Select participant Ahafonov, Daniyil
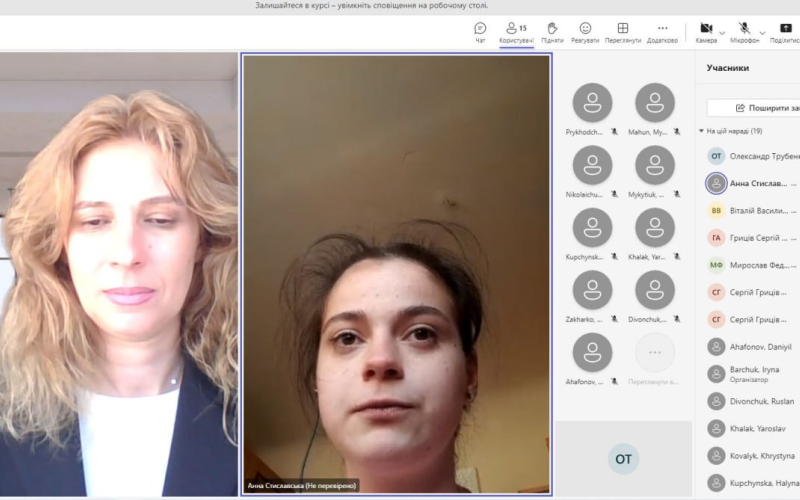800x500 pixels. coord(753,347)
